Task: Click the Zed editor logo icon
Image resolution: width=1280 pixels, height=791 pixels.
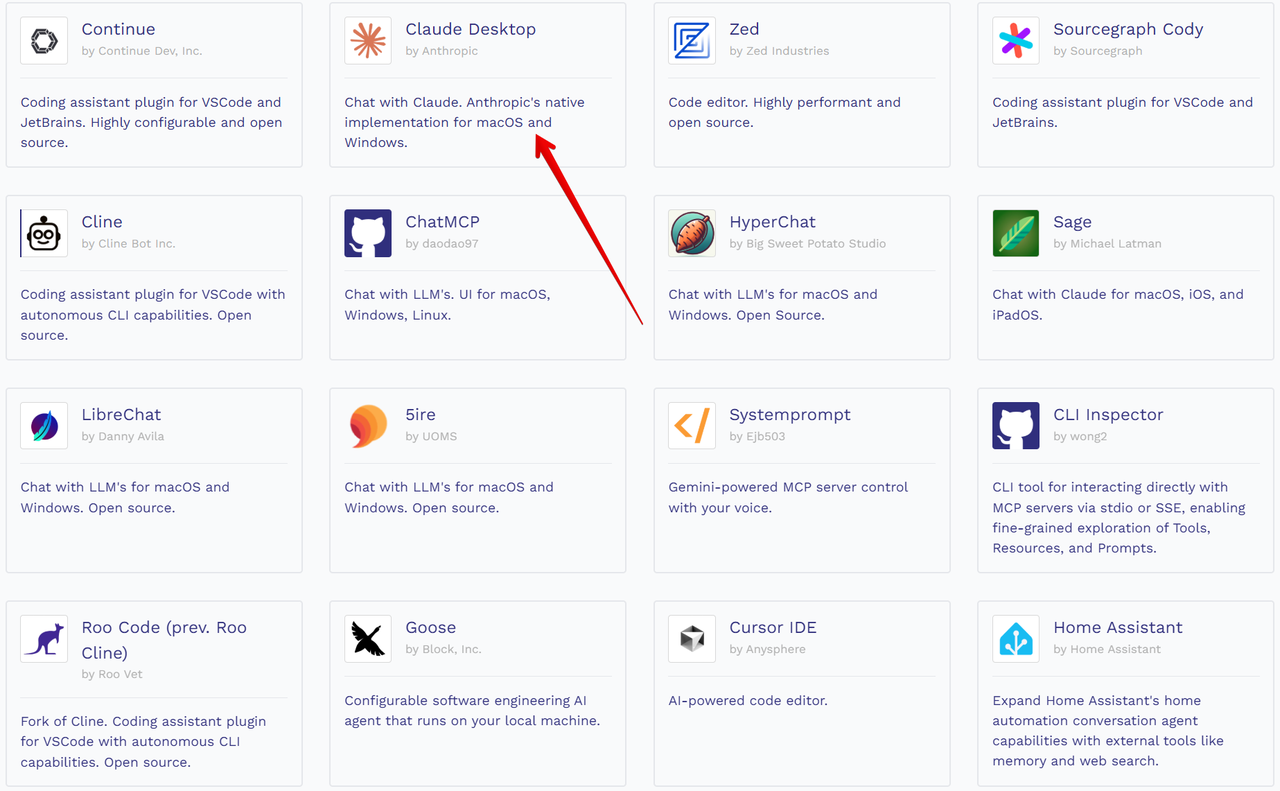Action: 692,41
